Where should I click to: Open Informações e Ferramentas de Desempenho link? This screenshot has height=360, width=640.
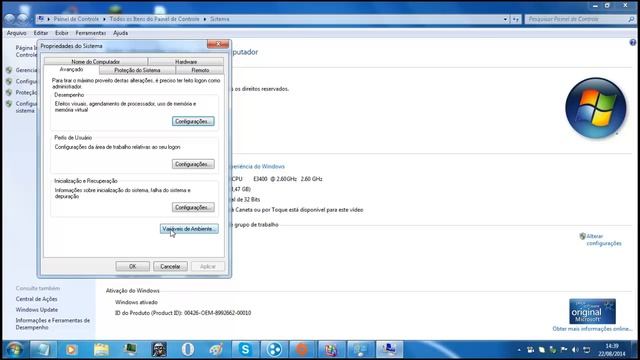(53, 324)
